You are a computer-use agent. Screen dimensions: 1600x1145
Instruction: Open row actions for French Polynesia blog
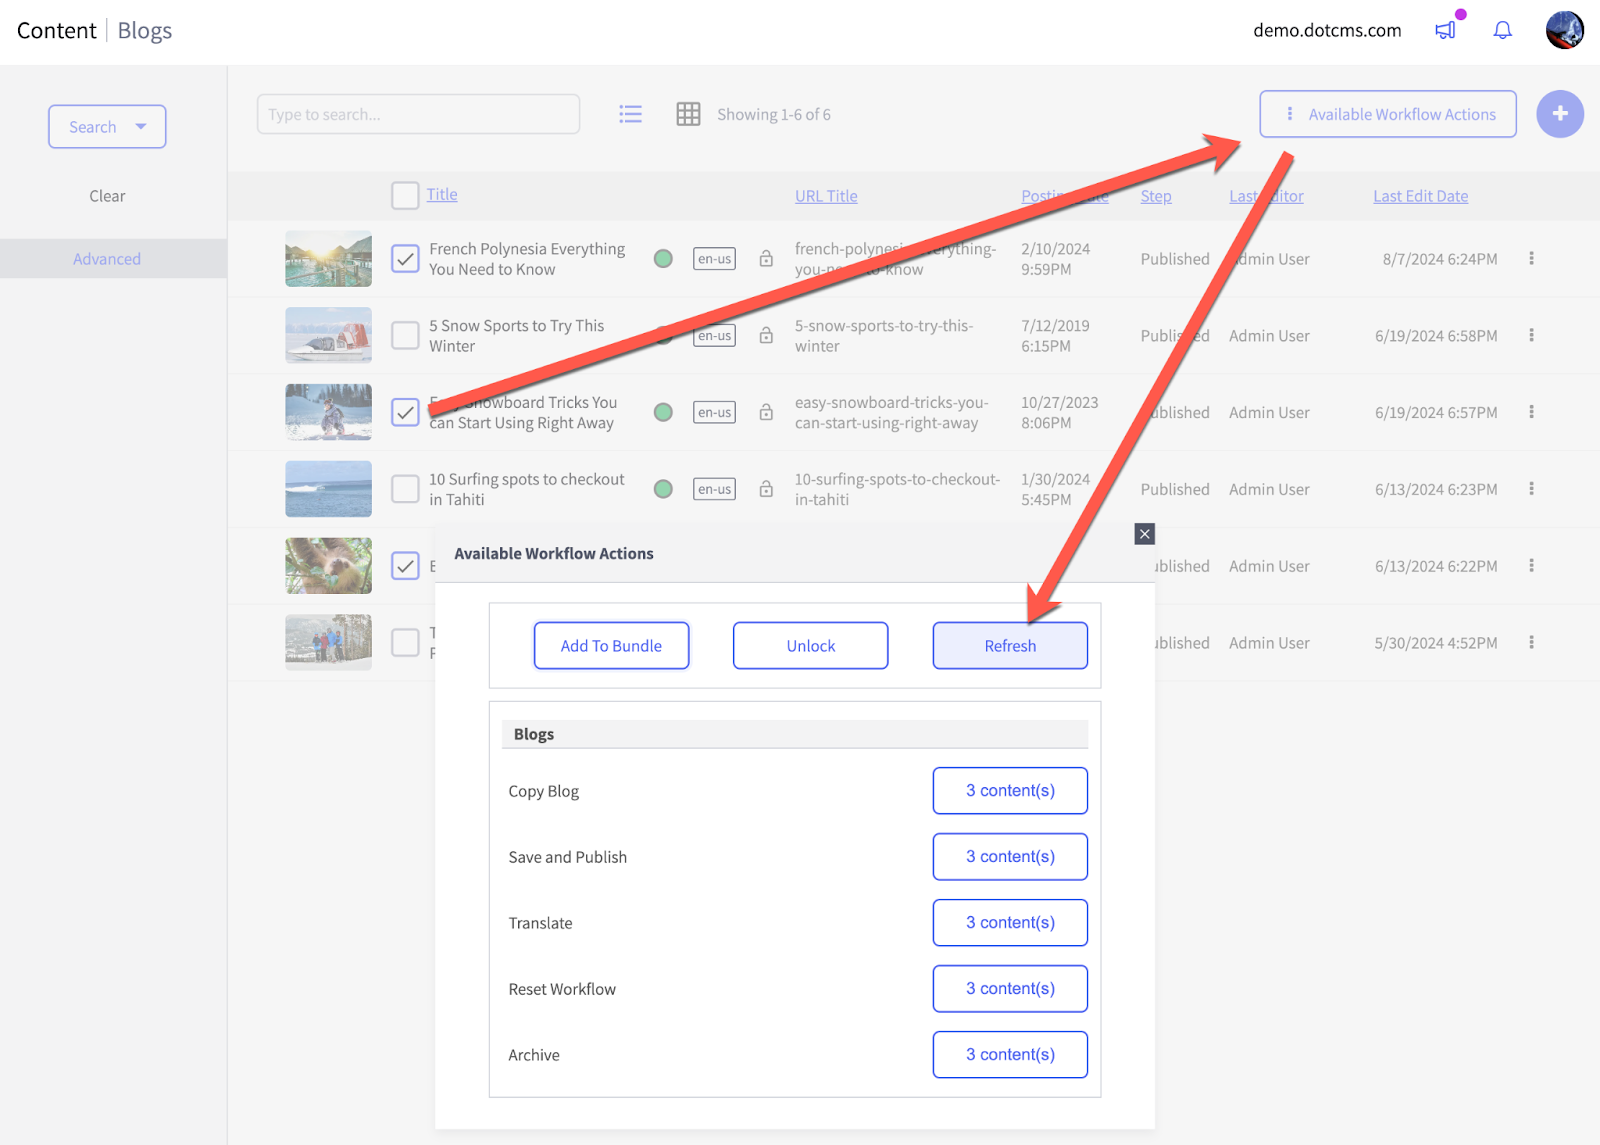(x=1531, y=259)
